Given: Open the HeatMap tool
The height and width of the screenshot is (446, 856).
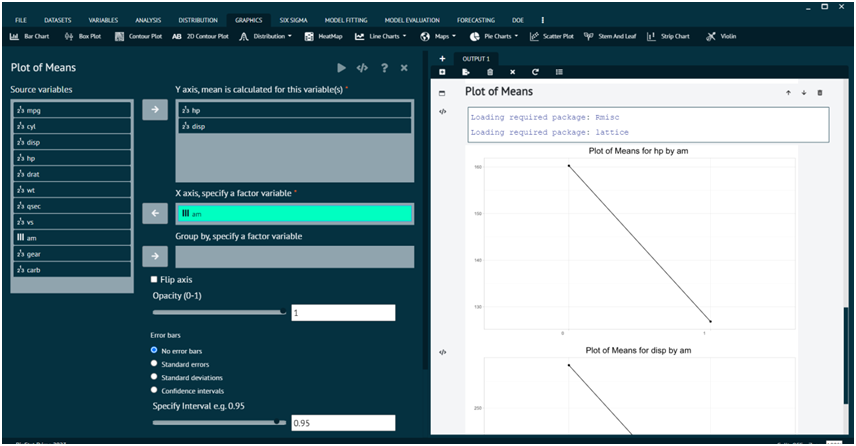Looking at the screenshot, I should pos(323,37).
